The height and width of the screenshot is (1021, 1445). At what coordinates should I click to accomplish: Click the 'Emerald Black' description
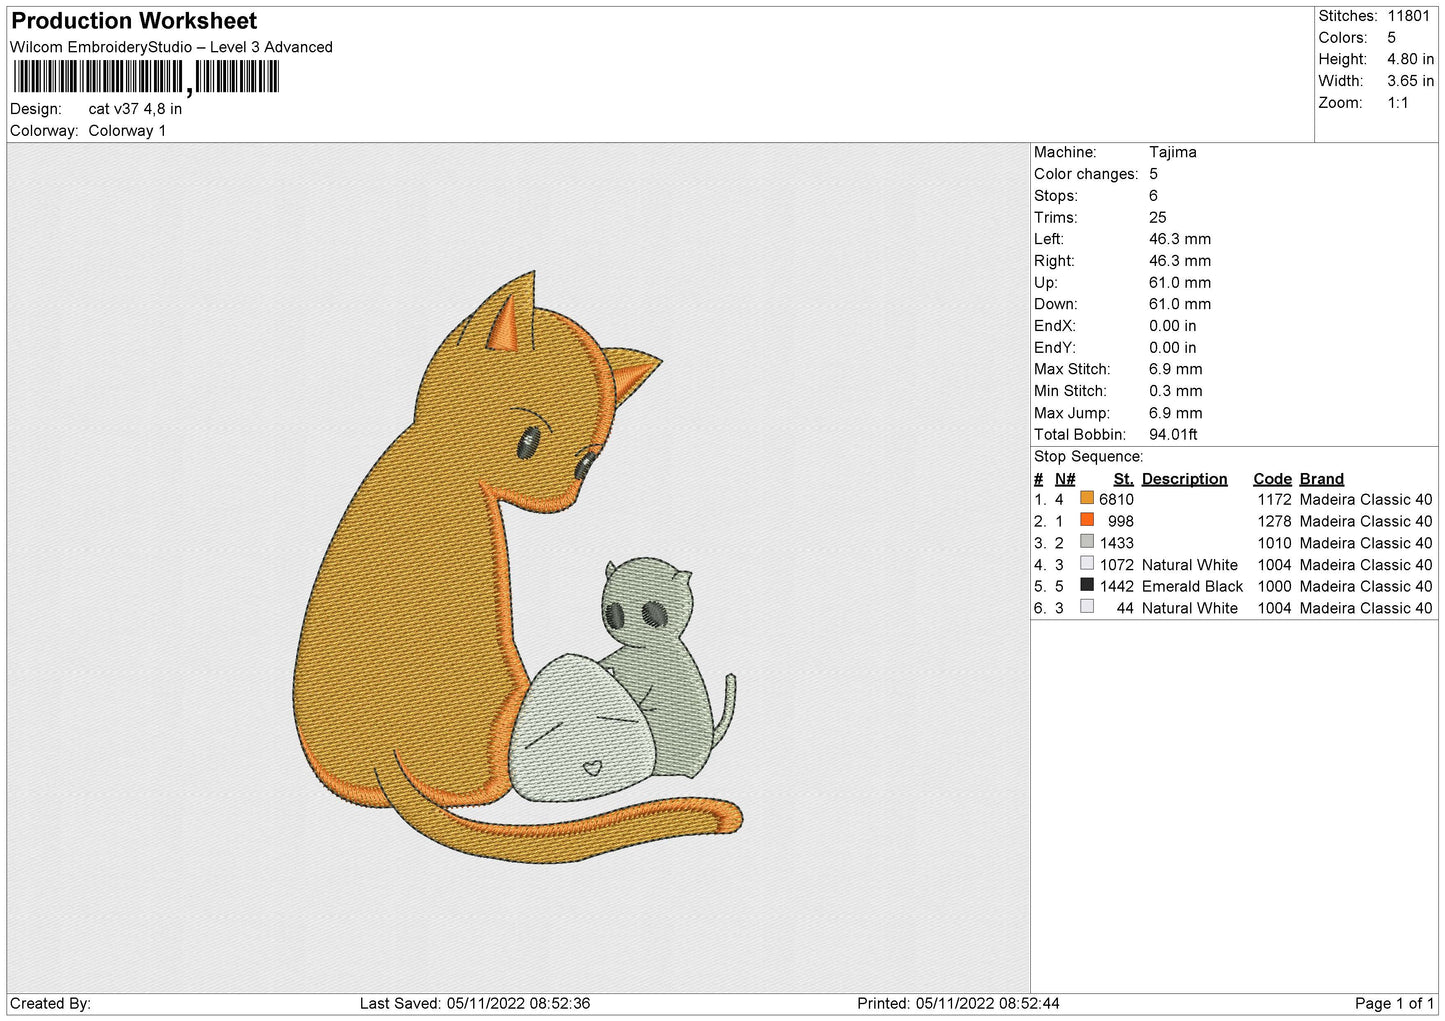[x=1192, y=587]
